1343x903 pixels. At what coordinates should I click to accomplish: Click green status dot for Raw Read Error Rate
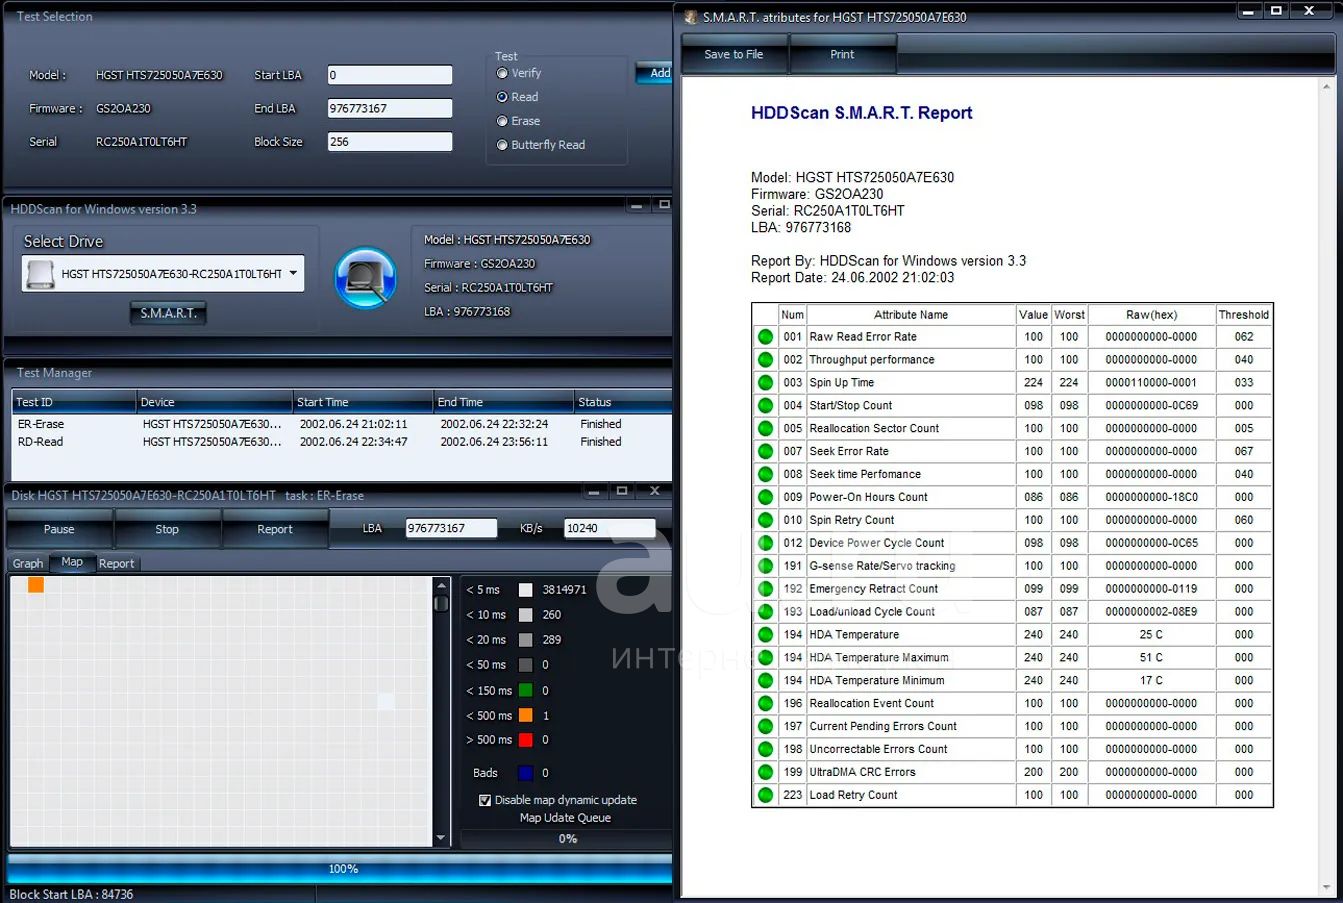click(765, 337)
